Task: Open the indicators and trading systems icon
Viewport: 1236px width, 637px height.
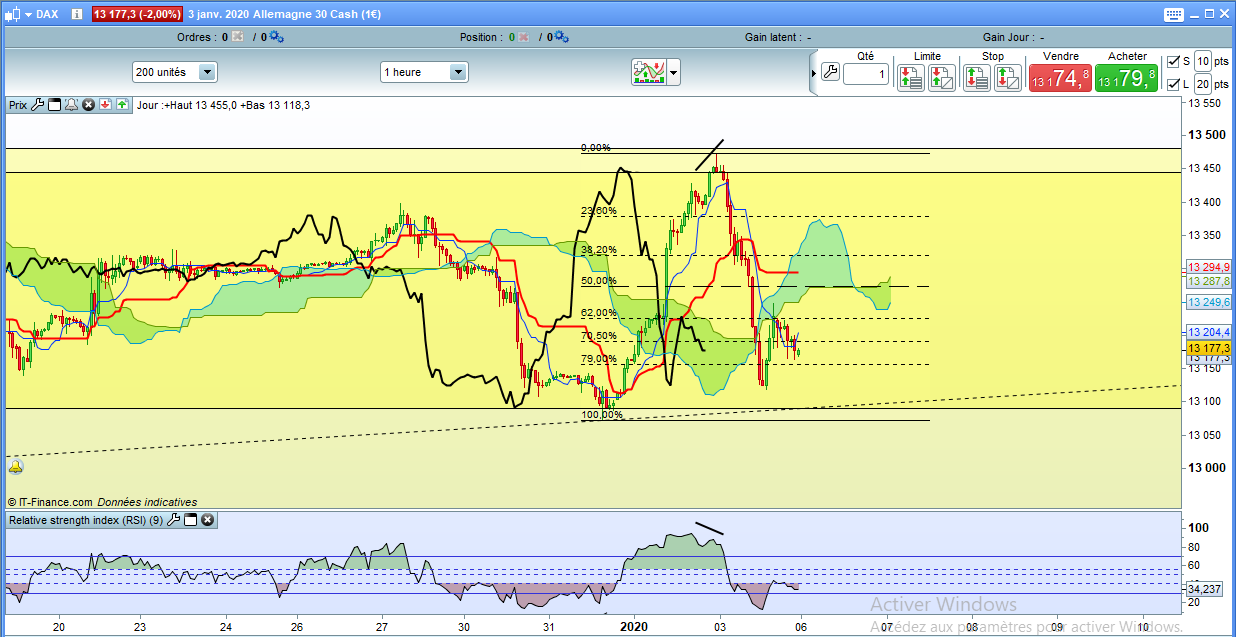Action: pyautogui.click(x=649, y=72)
